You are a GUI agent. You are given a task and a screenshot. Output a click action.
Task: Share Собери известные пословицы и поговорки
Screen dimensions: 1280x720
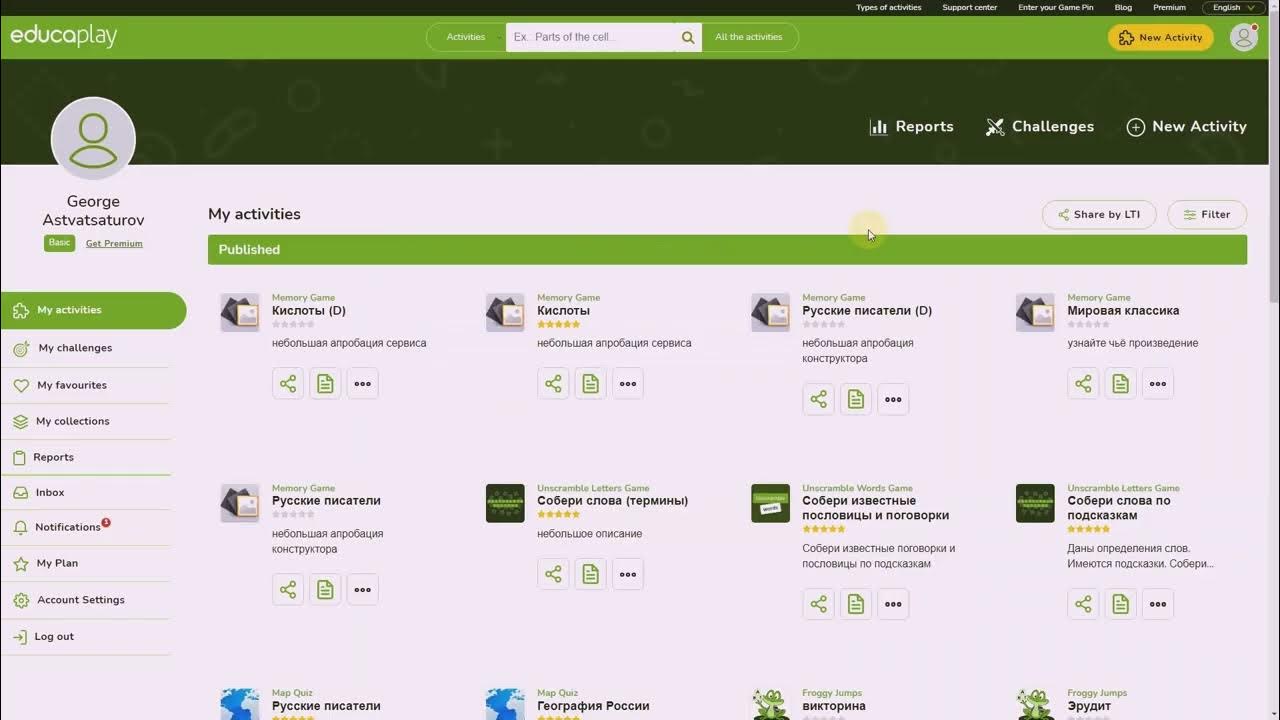tap(818, 604)
